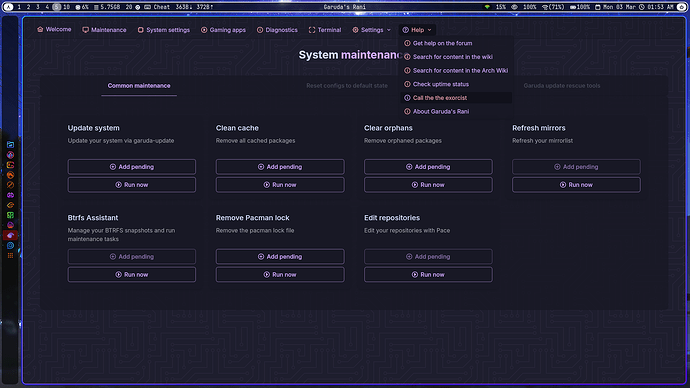Open the Welcome page via home icon

[x=40, y=29]
